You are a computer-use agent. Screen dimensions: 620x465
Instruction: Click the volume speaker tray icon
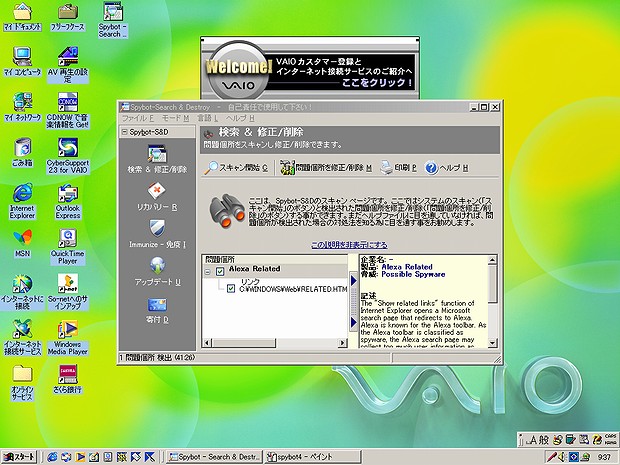(x=562, y=457)
